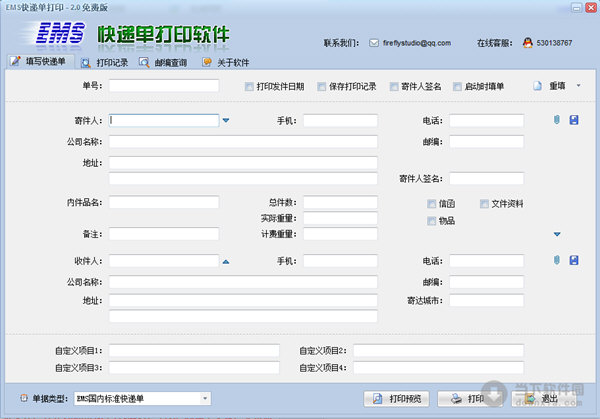The height and width of the screenshot is (419, 600).
Task: Click the sender 邮编 field
Action: (x=486, y=142)
